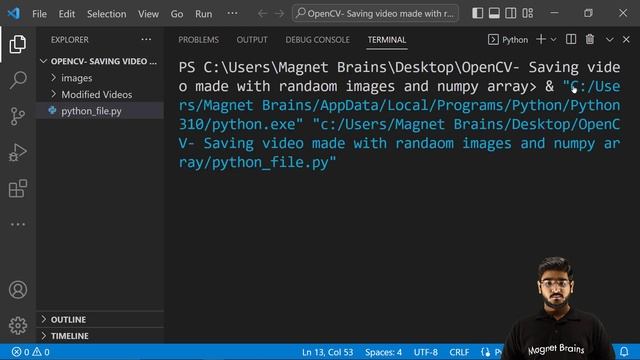This screenshot has width=640, height=360.
Task: Create a new terminal with plus icon
Action: (x=541, y=40)
